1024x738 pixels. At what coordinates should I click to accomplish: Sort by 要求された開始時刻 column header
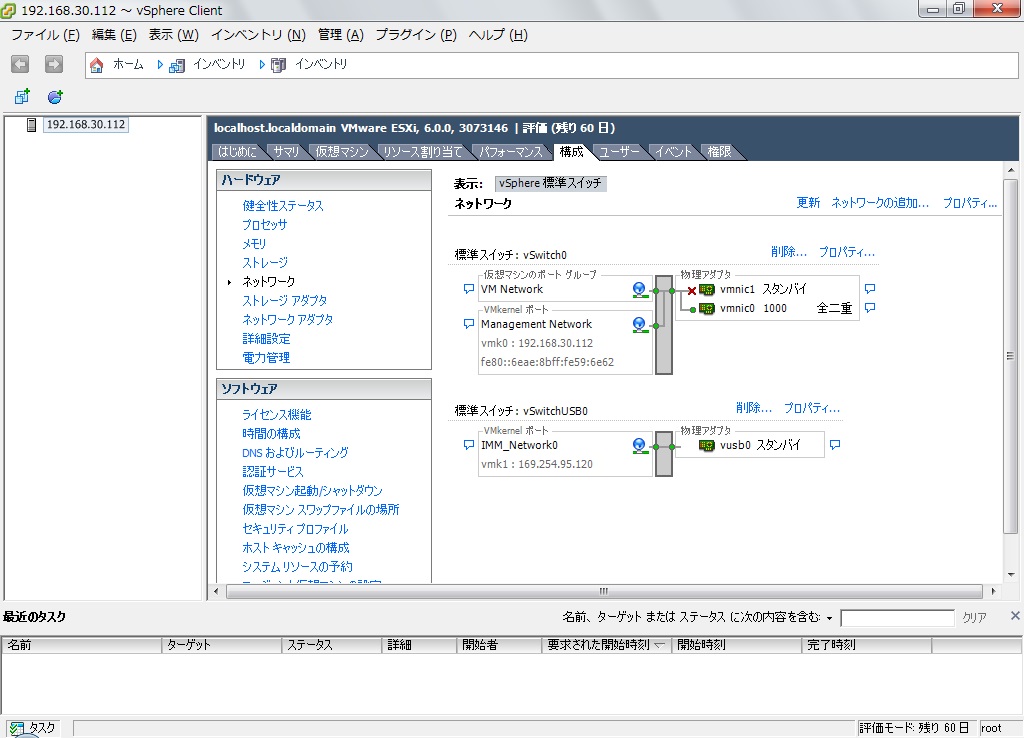605,646
